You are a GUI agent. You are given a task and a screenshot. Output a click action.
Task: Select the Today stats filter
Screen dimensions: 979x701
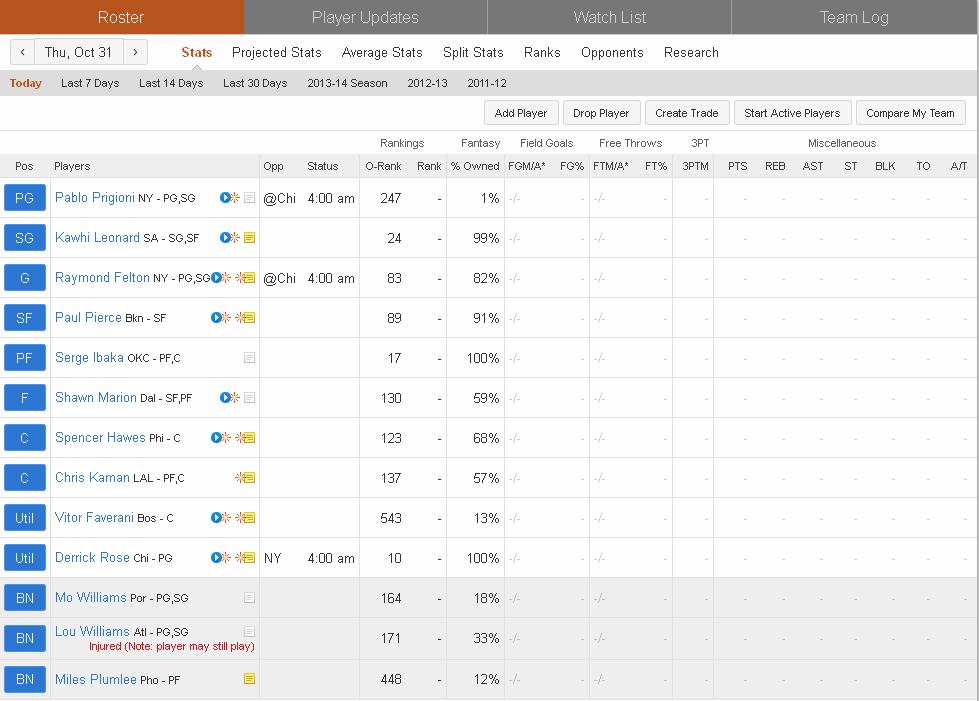26,83
